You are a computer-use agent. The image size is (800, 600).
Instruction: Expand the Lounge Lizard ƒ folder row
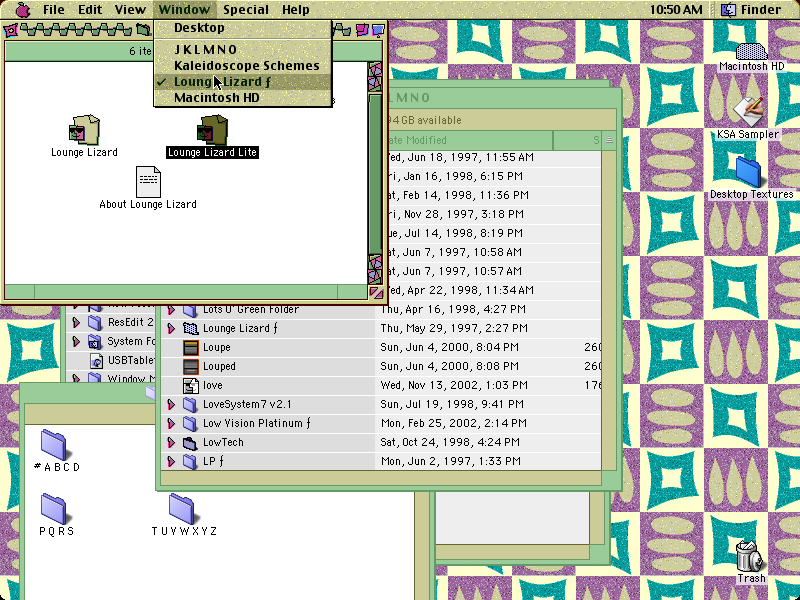click(x=171, y=329)
